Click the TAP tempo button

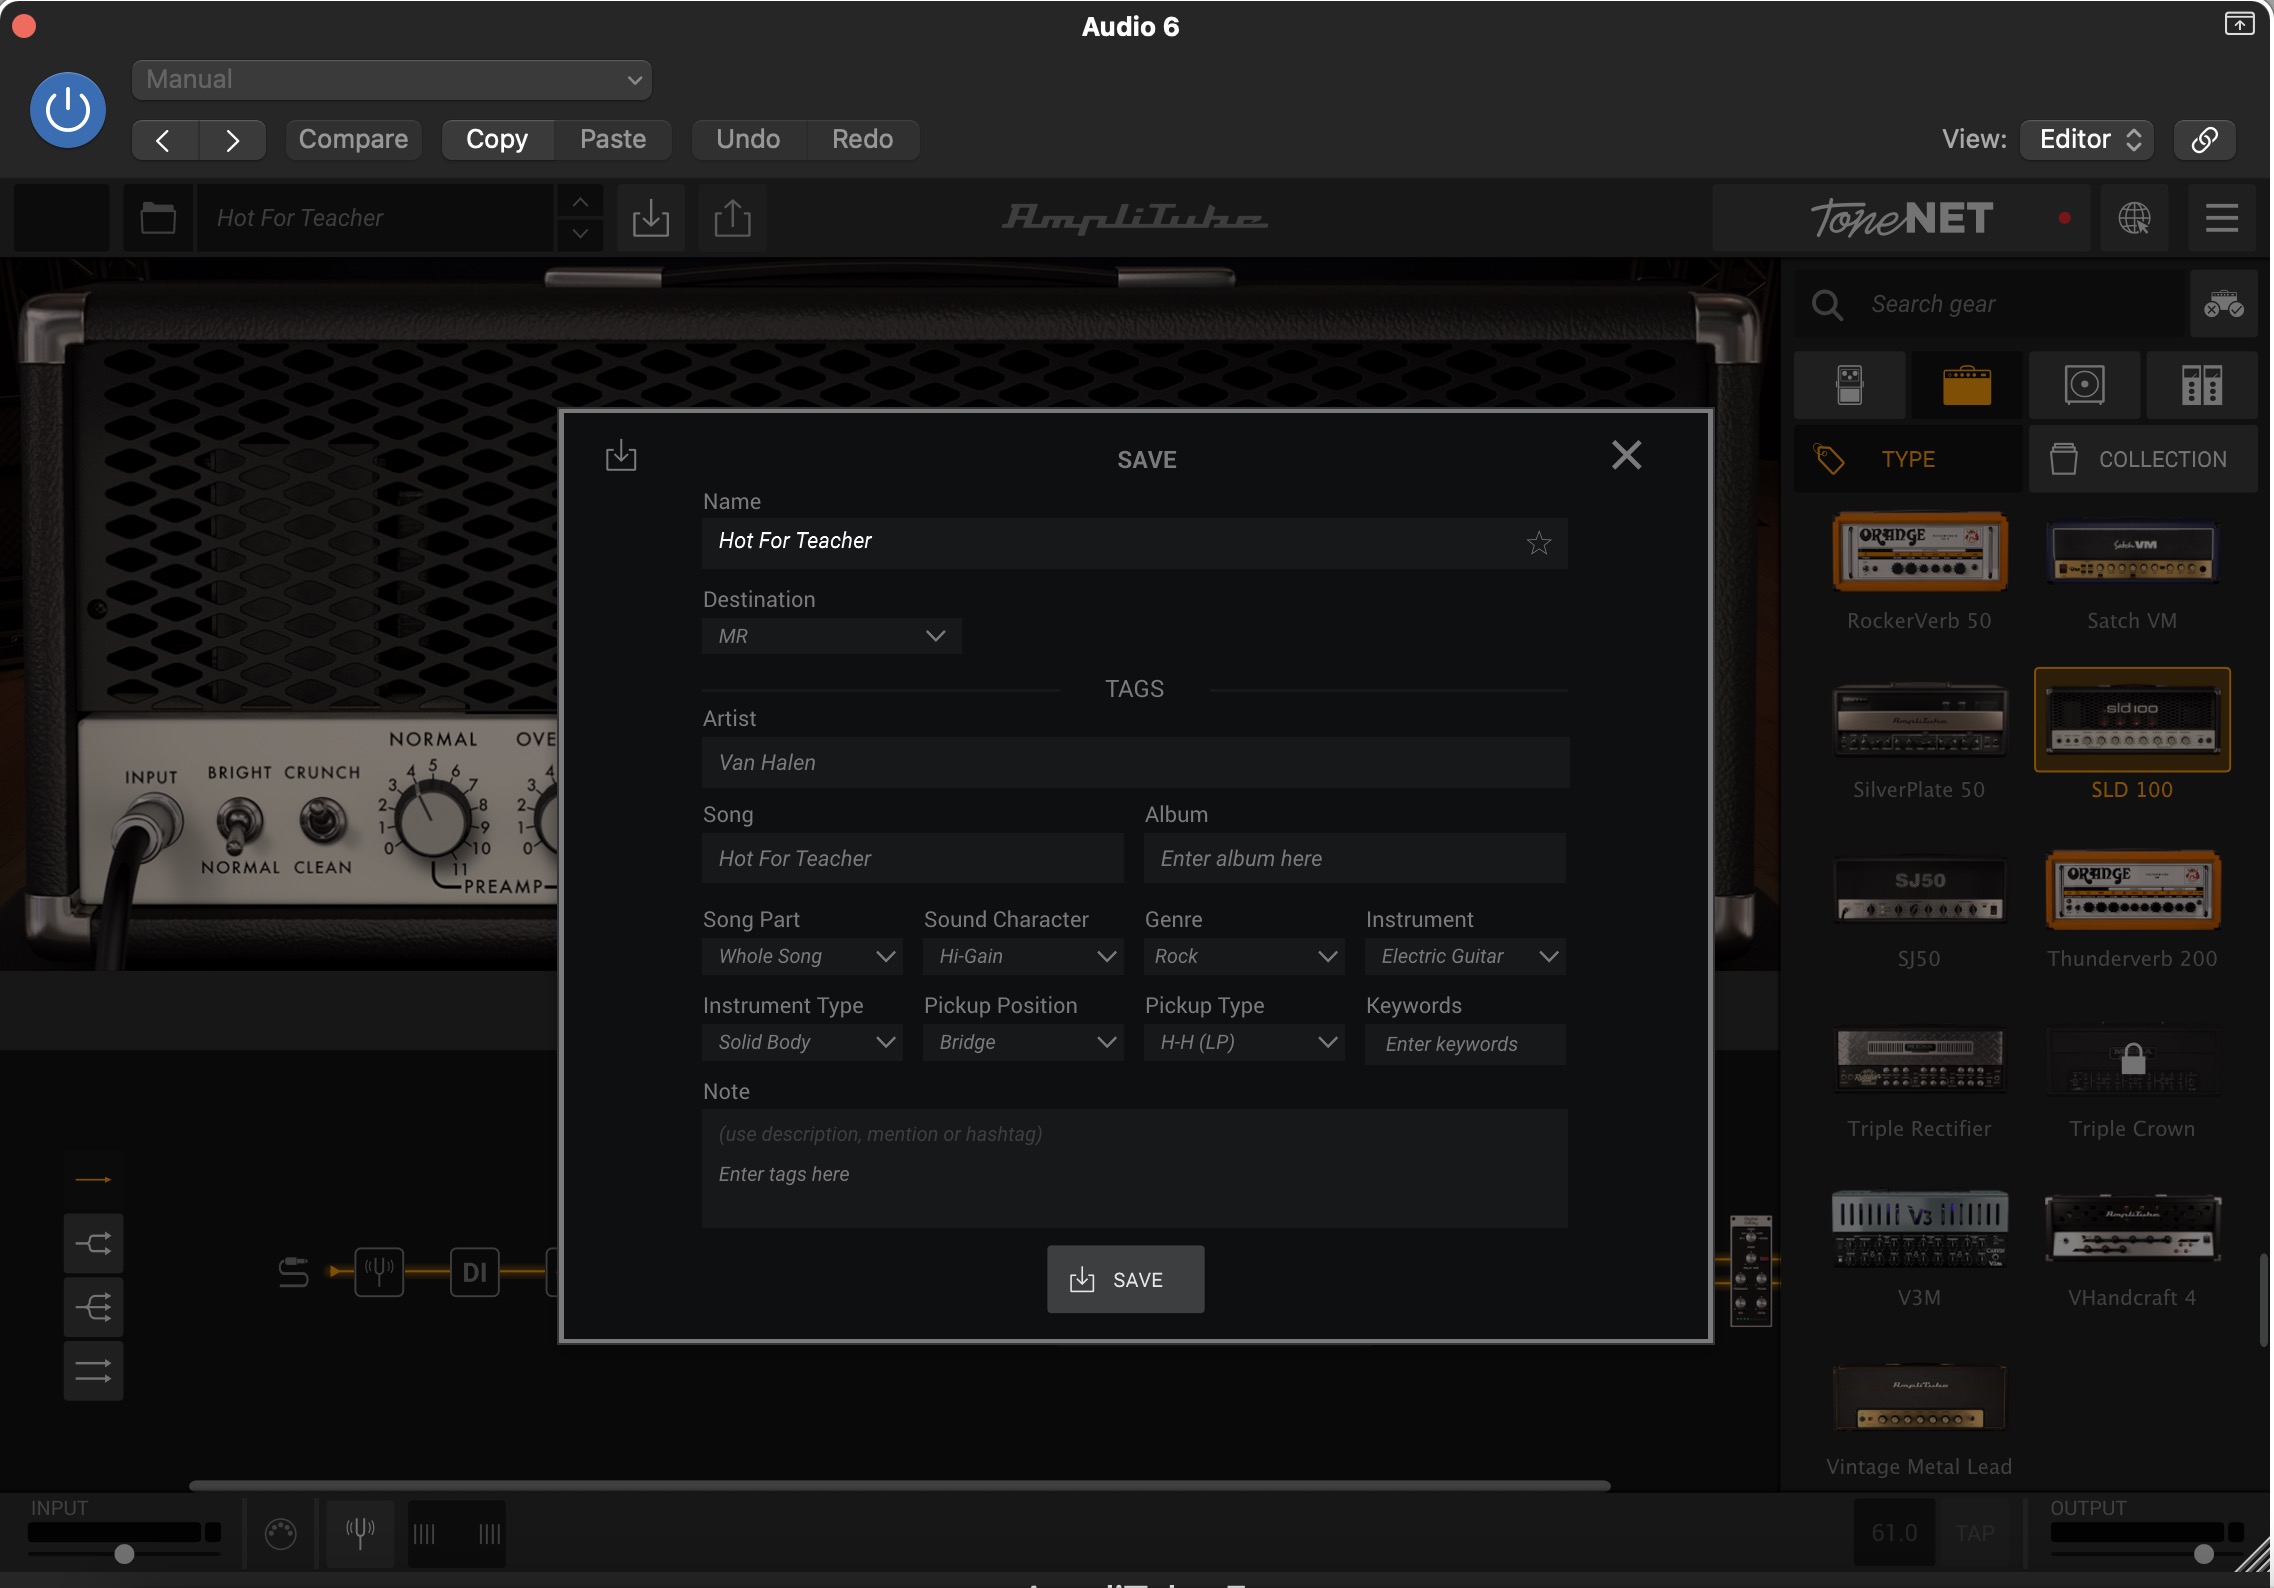coord(1975,1533)
